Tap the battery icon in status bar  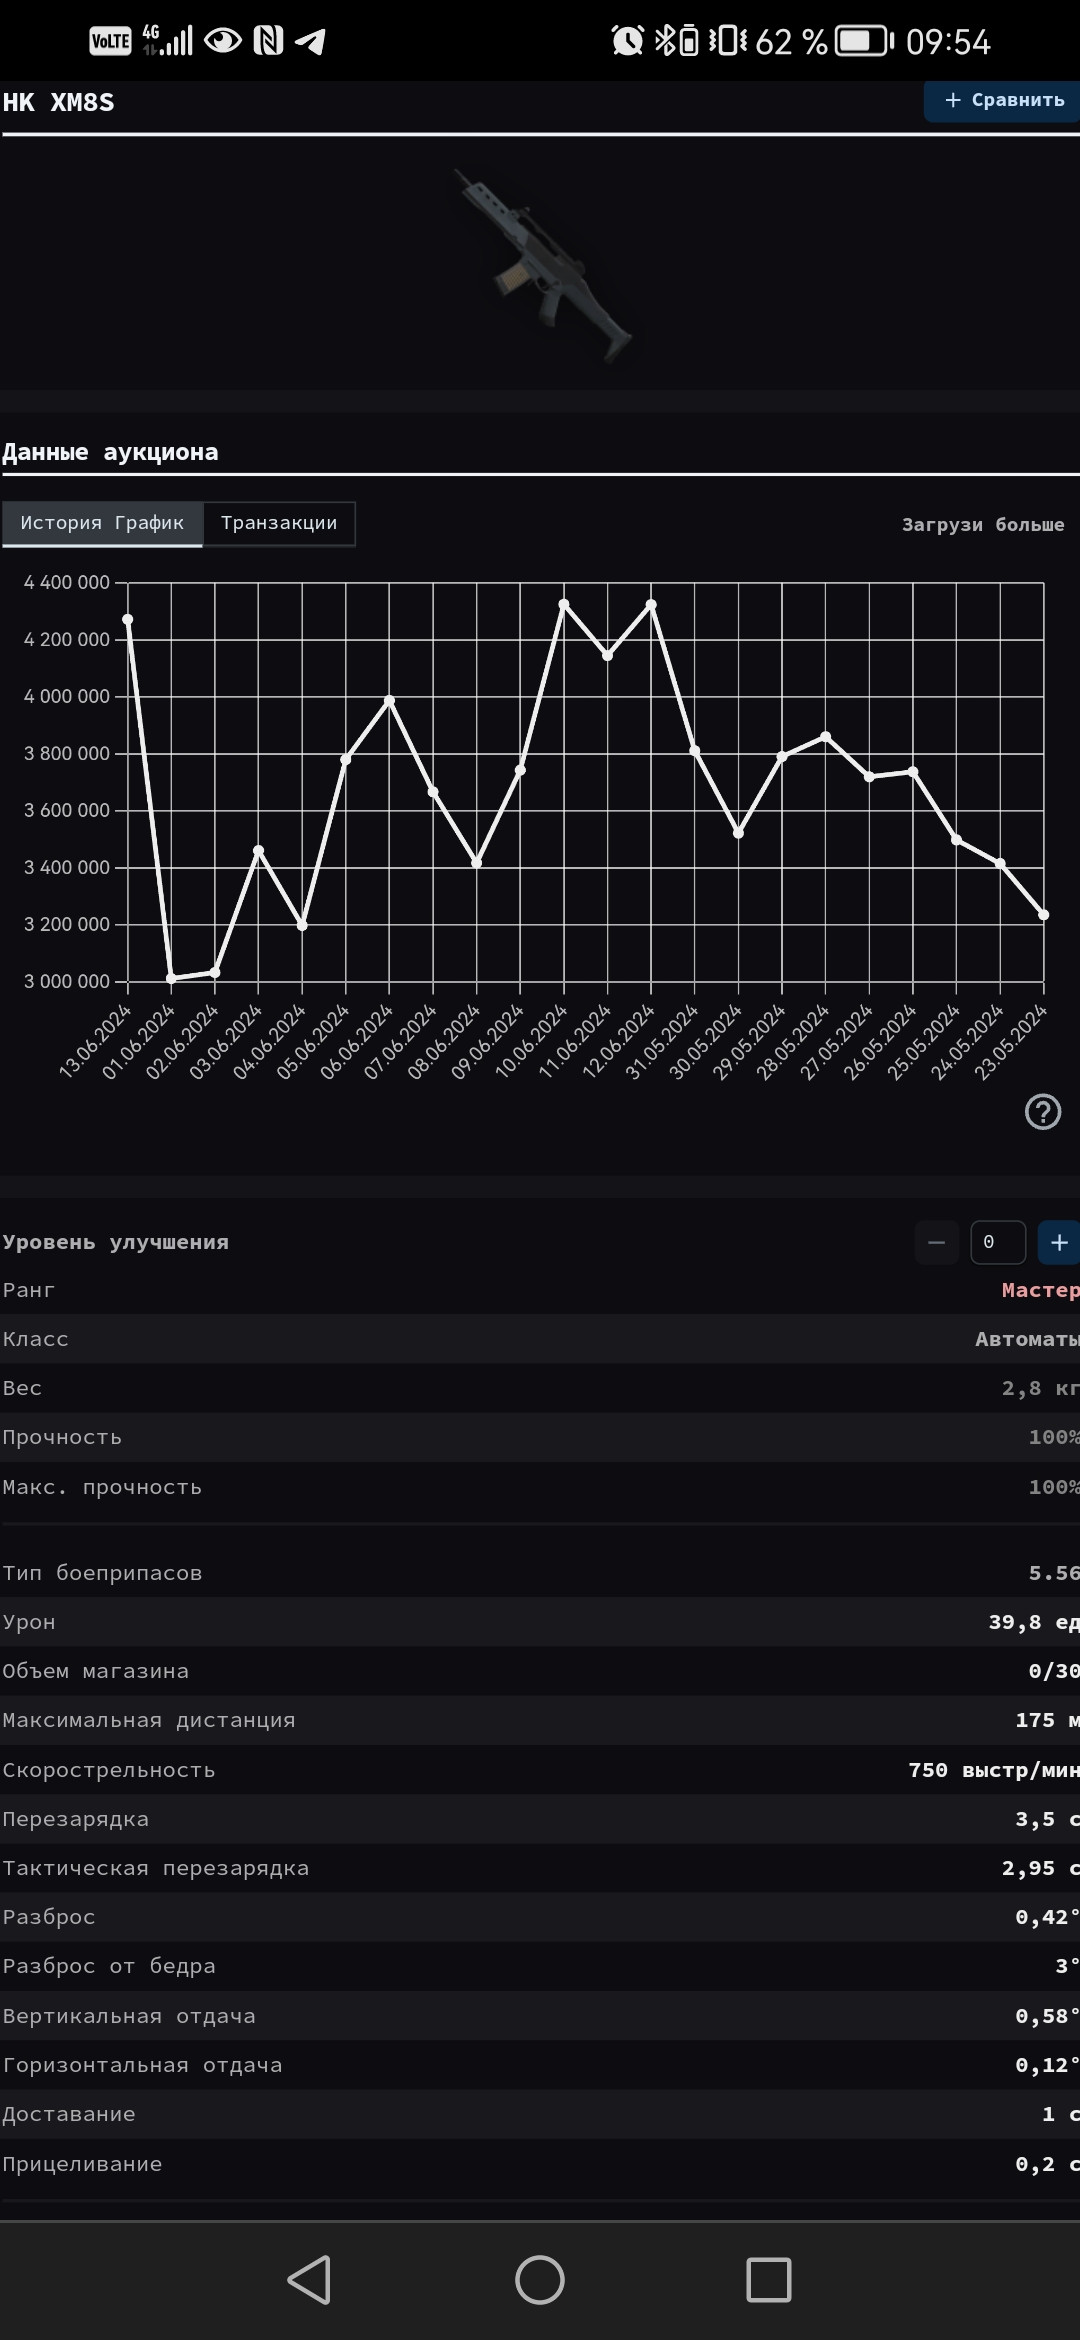point(864,41)
